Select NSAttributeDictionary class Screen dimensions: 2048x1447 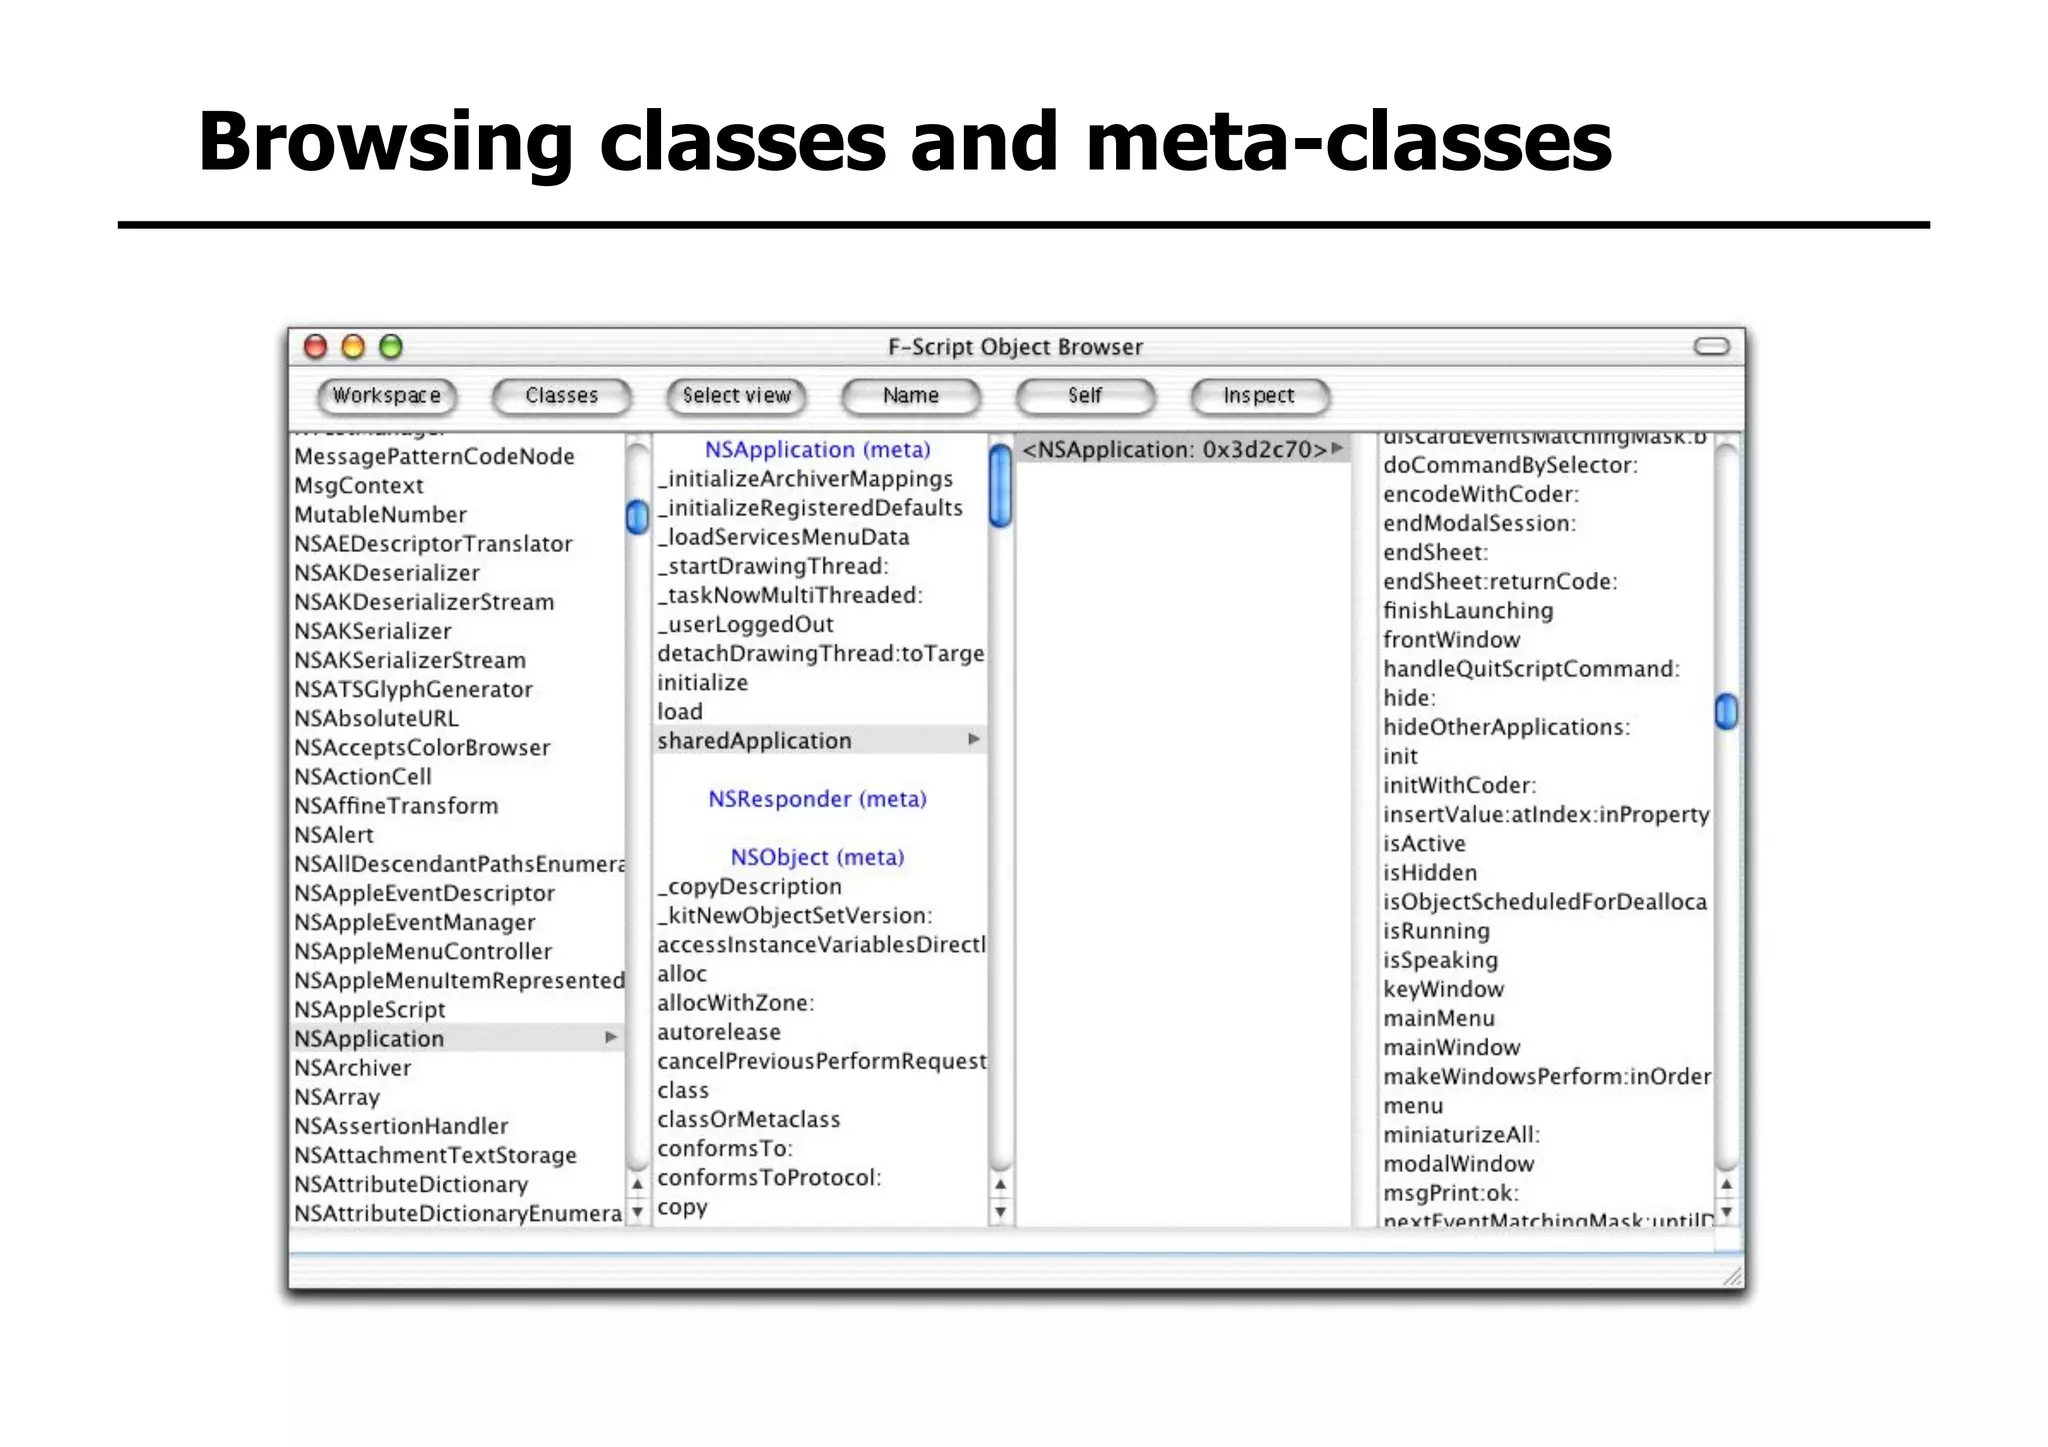(x=411, y=1184)
